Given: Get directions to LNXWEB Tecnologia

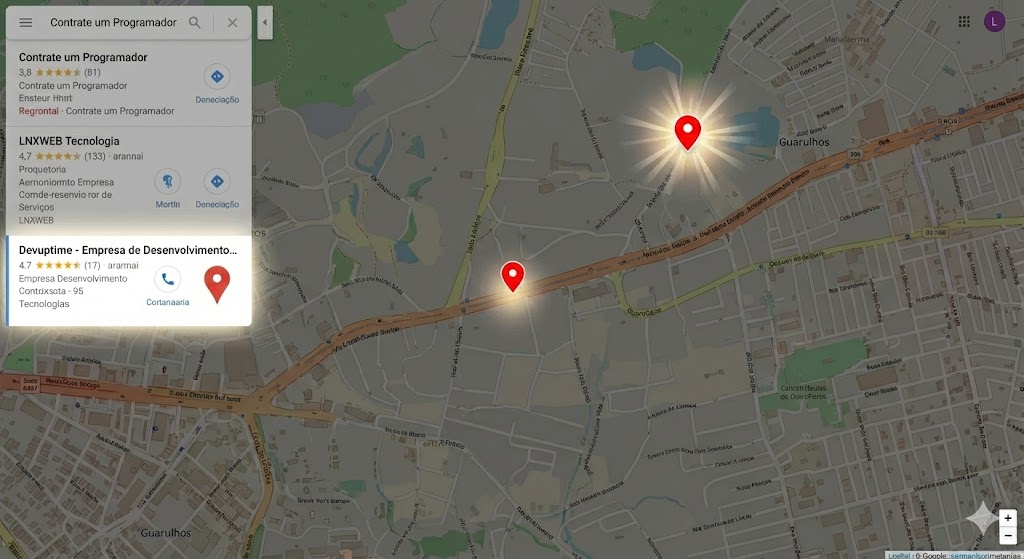Looking at the screenshot, I should click(217, 182).
